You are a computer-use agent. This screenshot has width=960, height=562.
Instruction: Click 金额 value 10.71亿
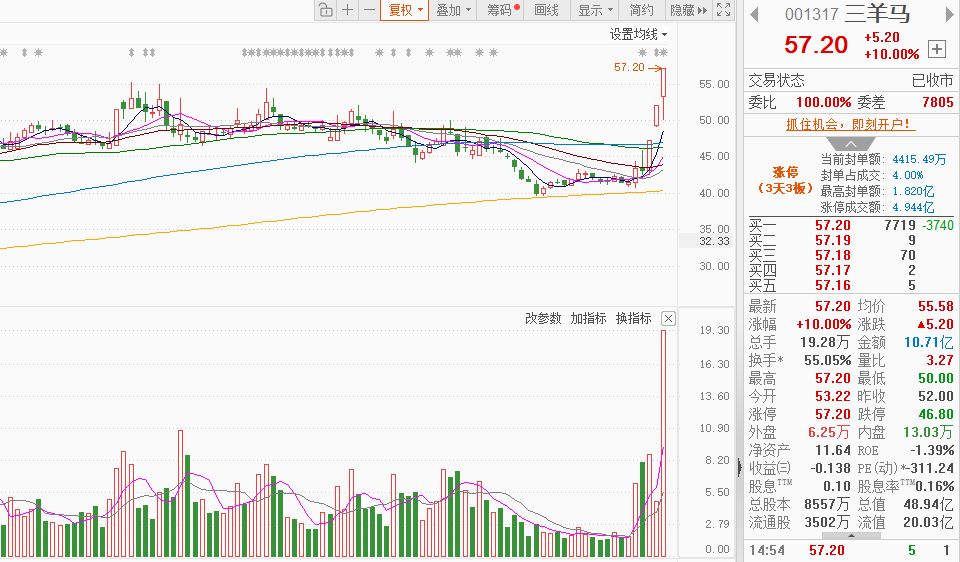pyautogui.click(x=929, y=342)
